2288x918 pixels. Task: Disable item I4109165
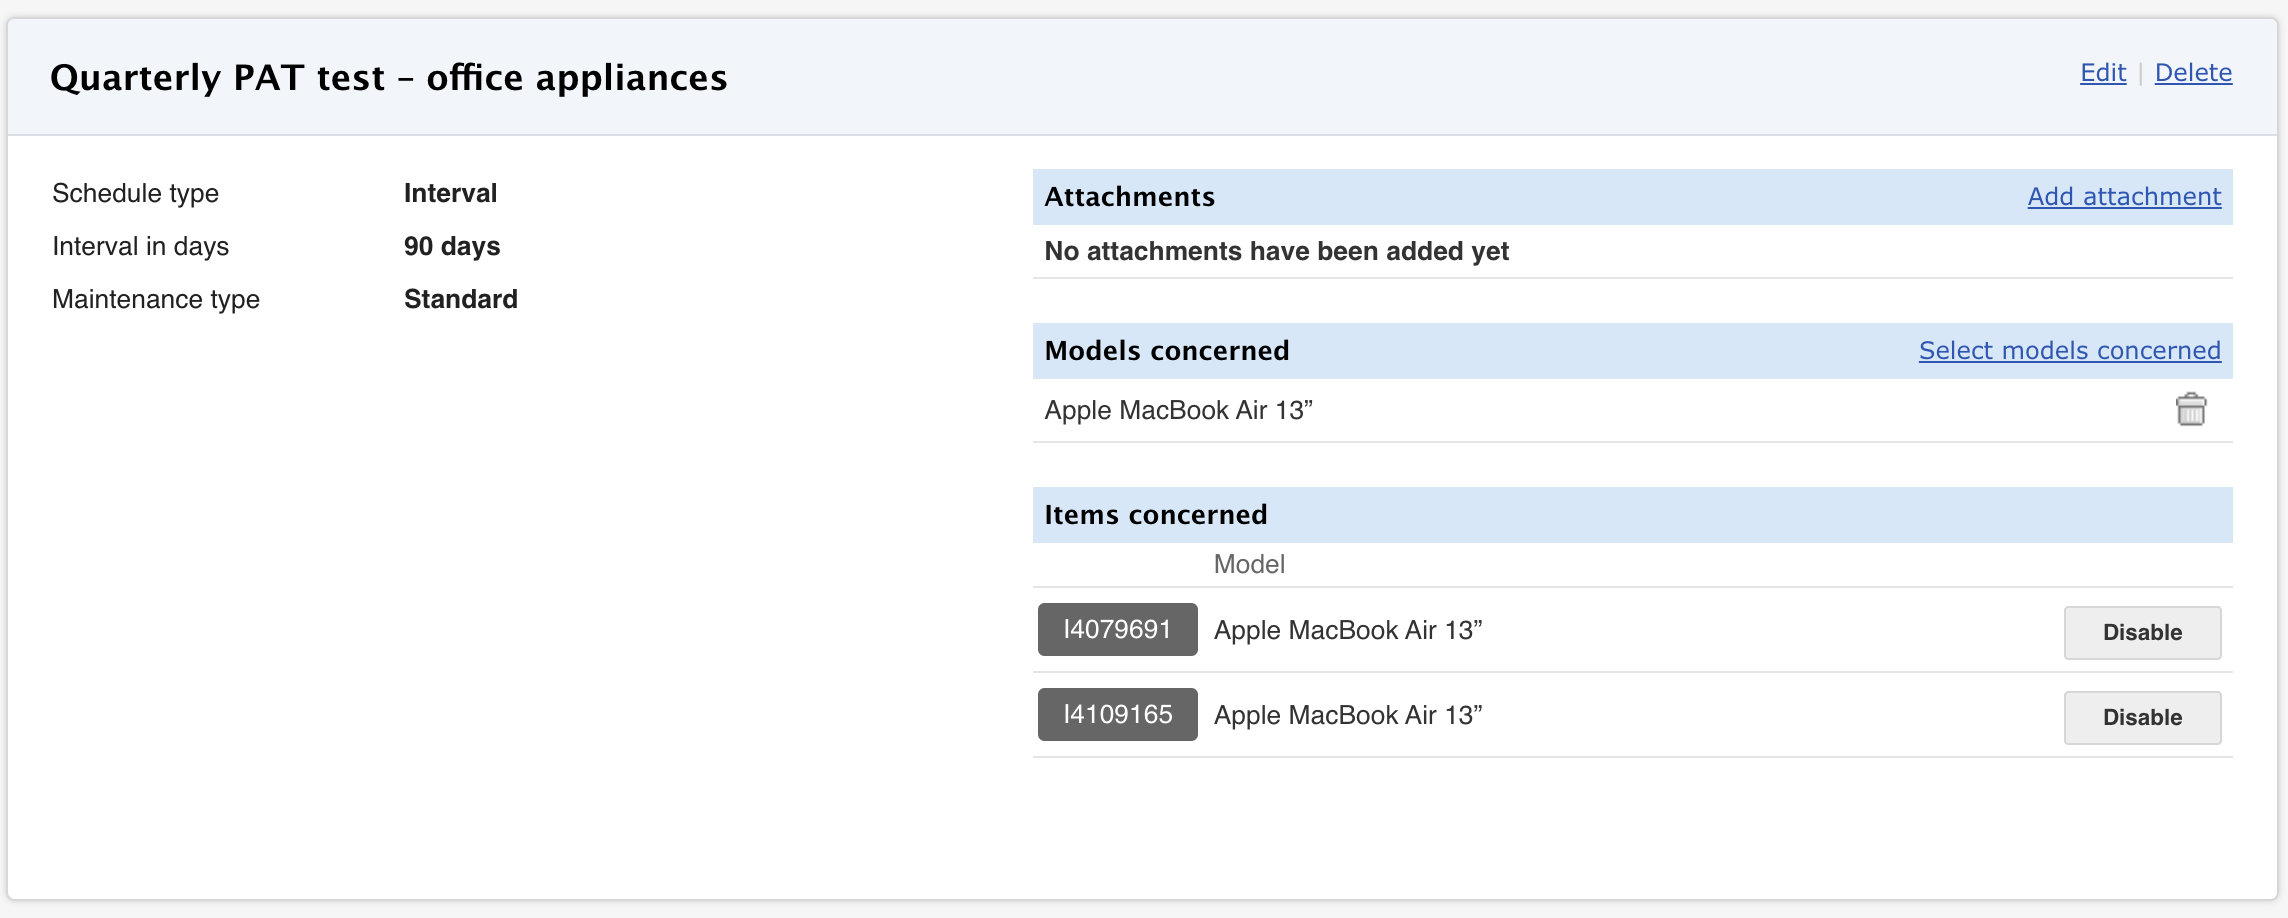pos(2142,718)
